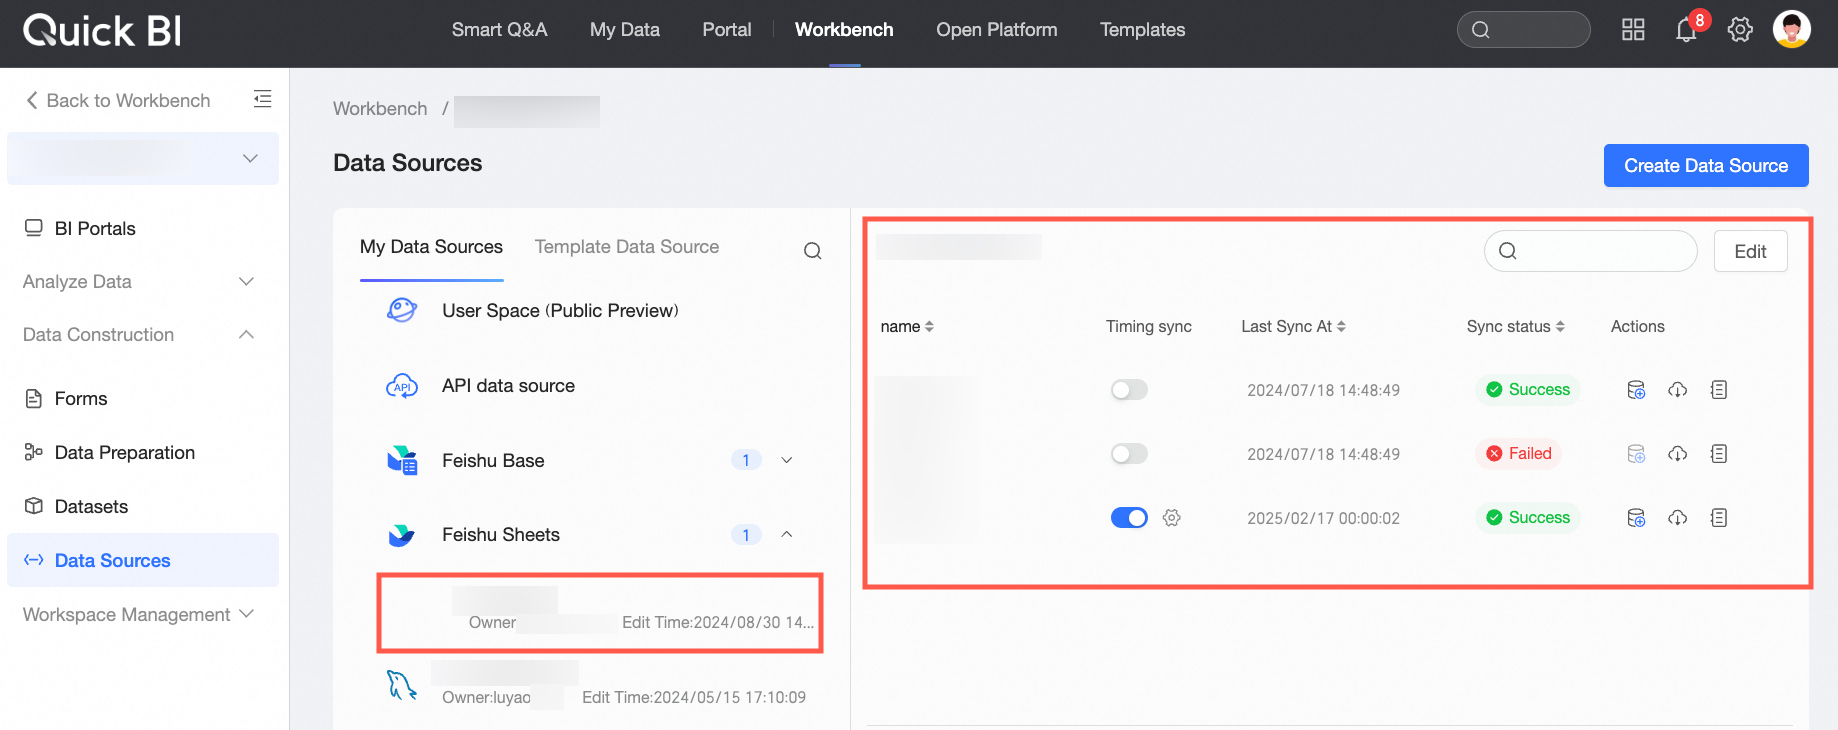Open the apps grid icon
1838x730 pixels.
[x=1633, y=30]
